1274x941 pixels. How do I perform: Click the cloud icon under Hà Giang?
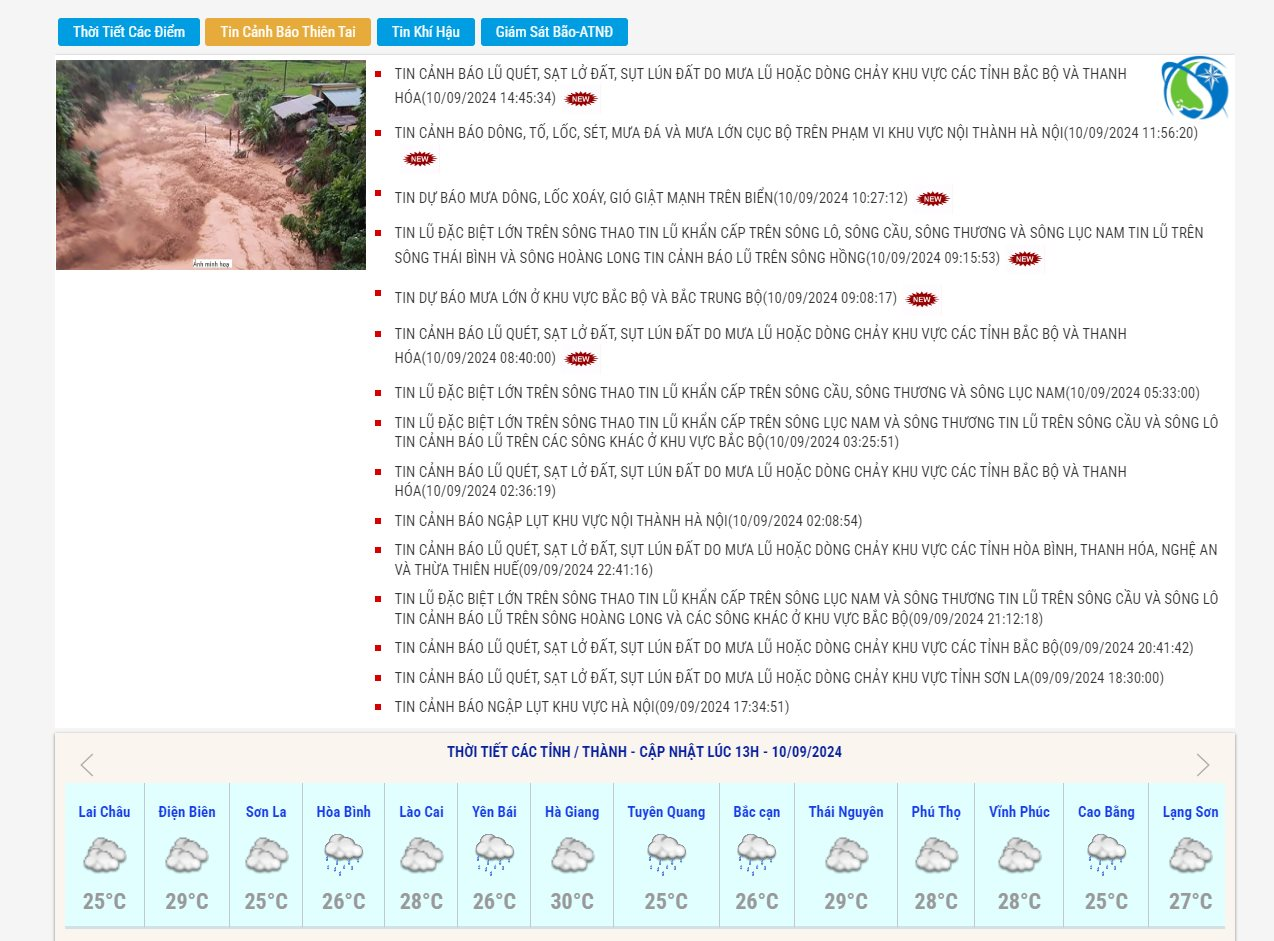click(x=572, y=855)
